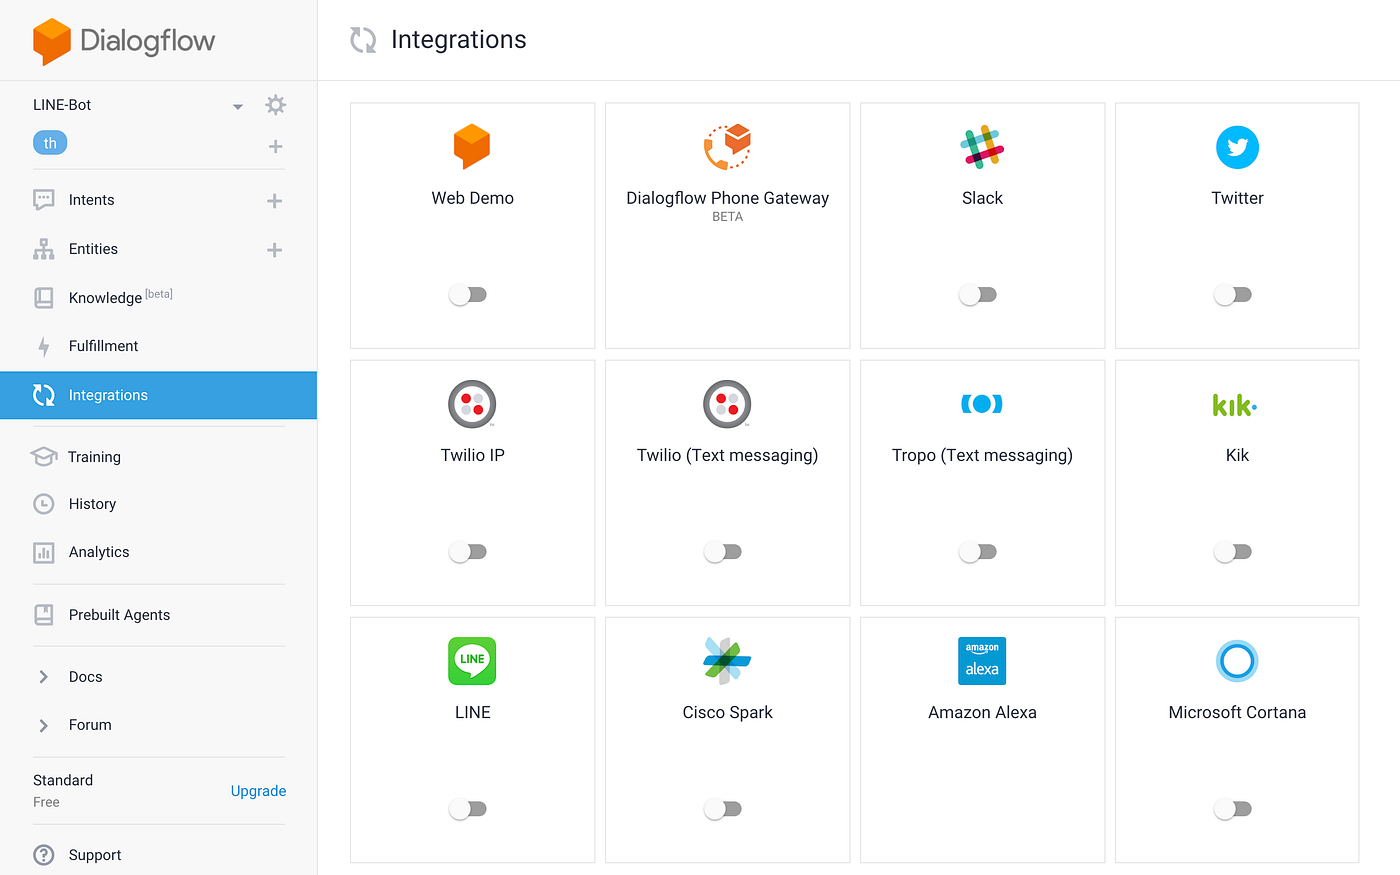Open the Slack integration icon

click(x=982, y=146)
